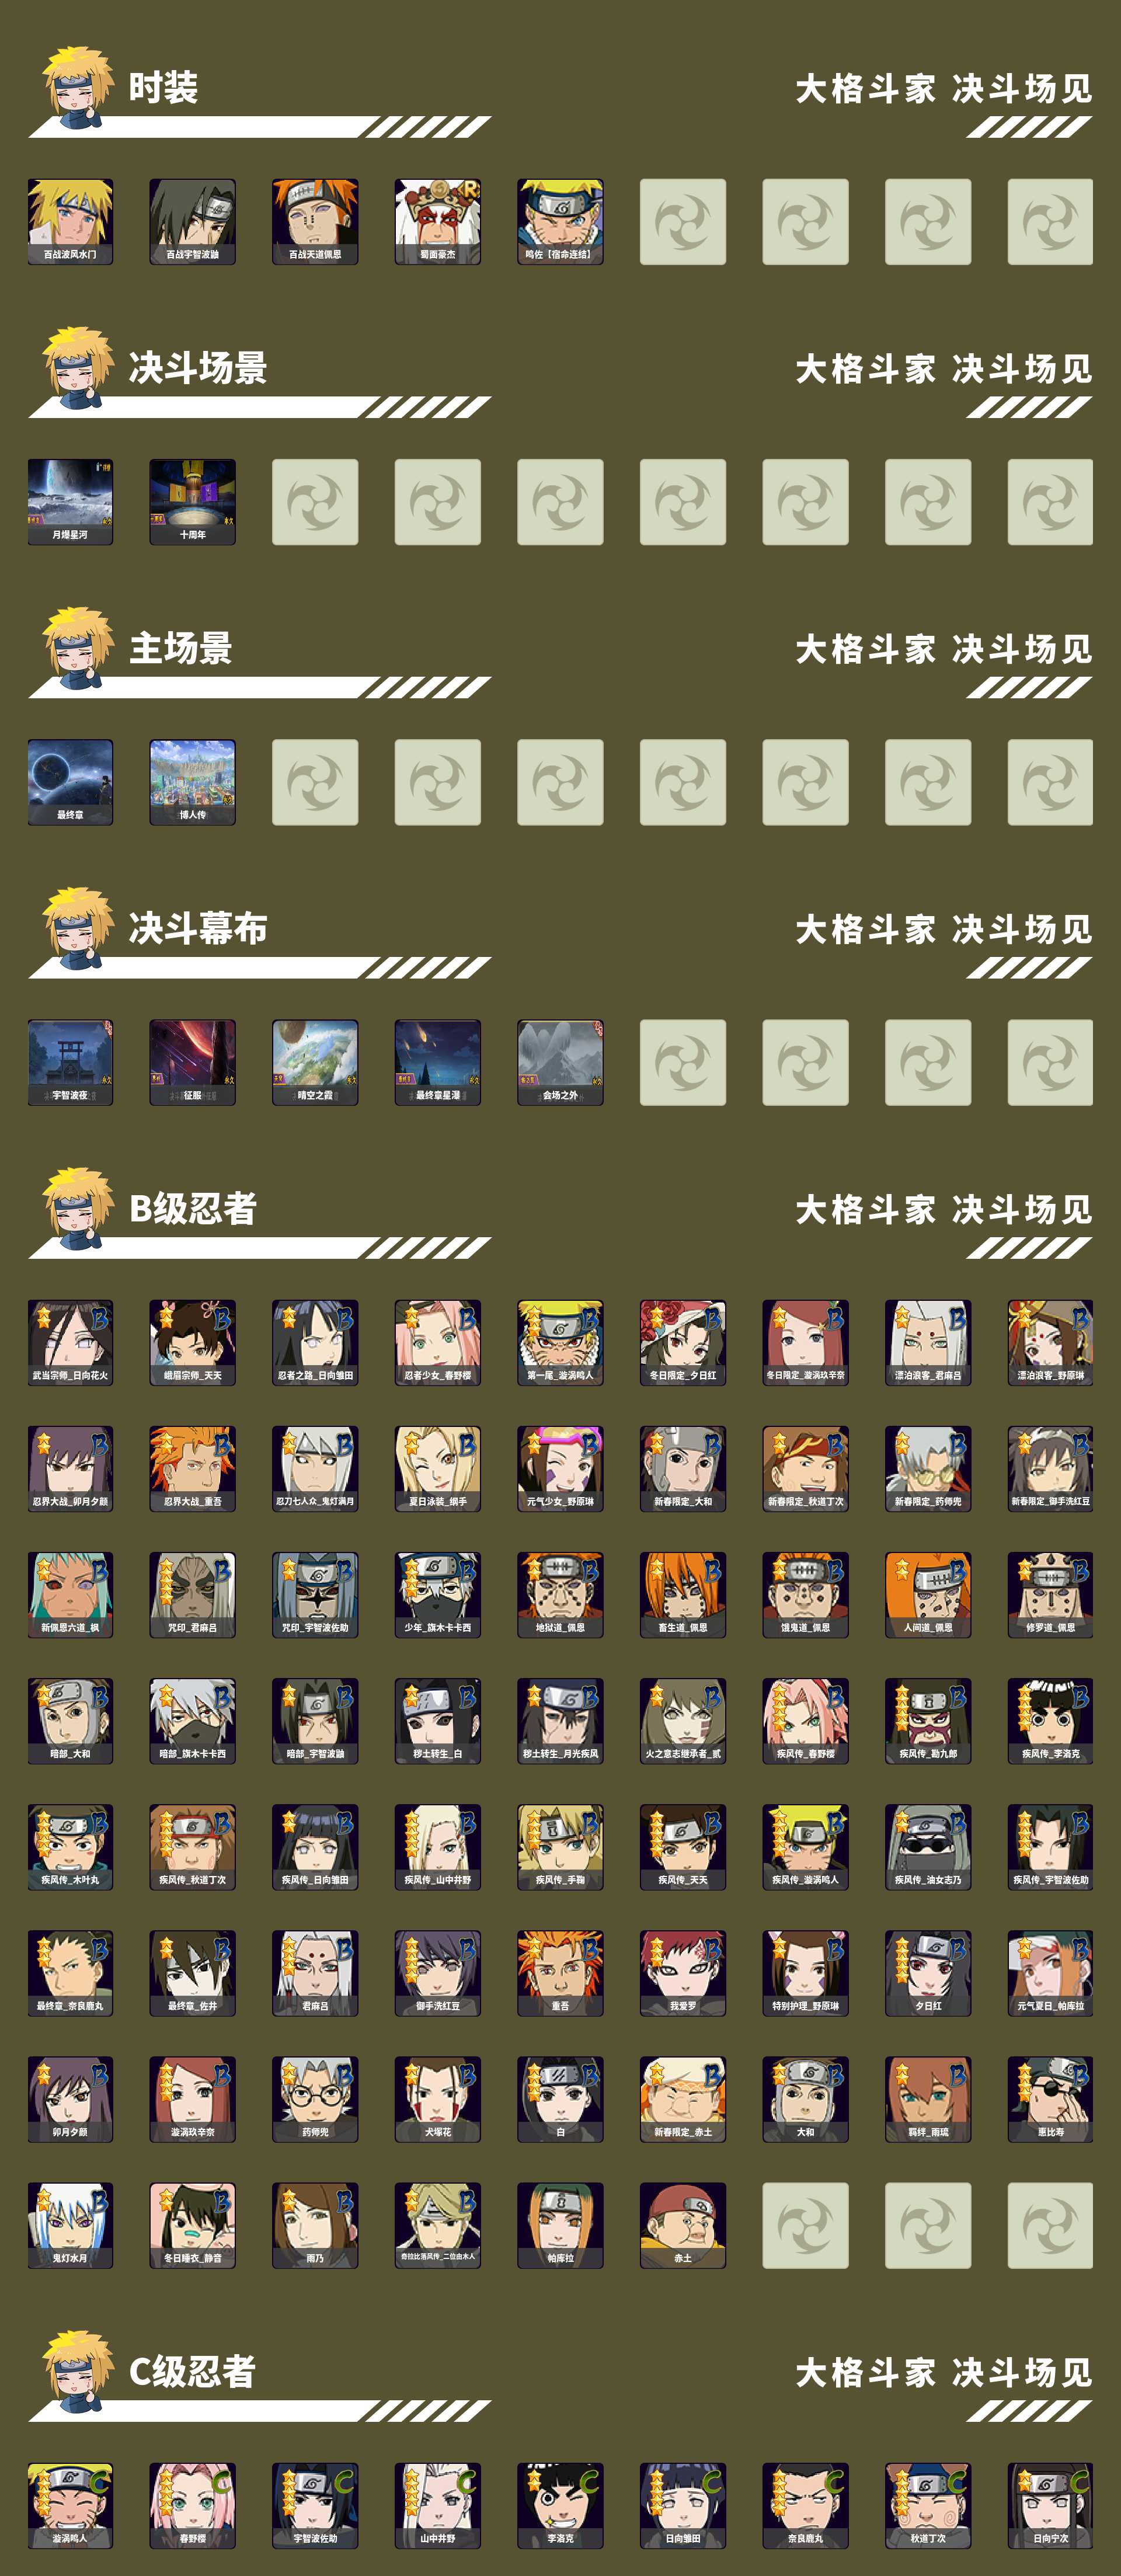Open the 月绫星河 duel scene thumbnail
This screenshot has width=1121, height=2576.
70,502
